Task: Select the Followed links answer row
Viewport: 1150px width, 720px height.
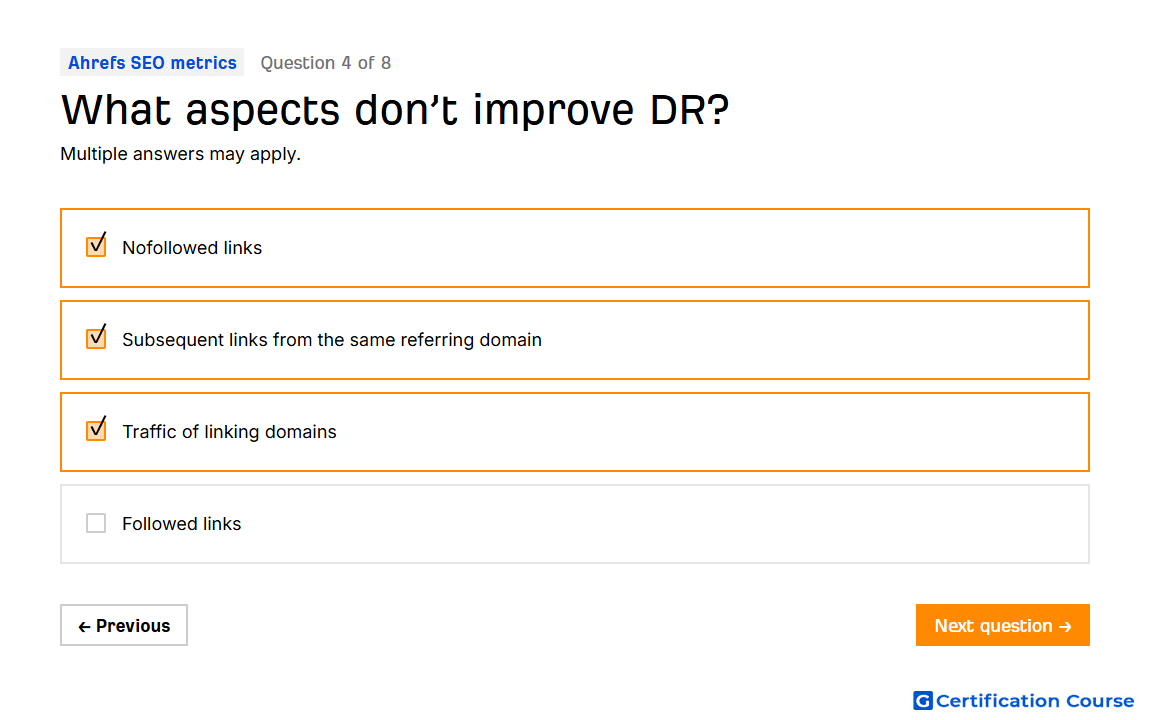Action: (574, 524)
